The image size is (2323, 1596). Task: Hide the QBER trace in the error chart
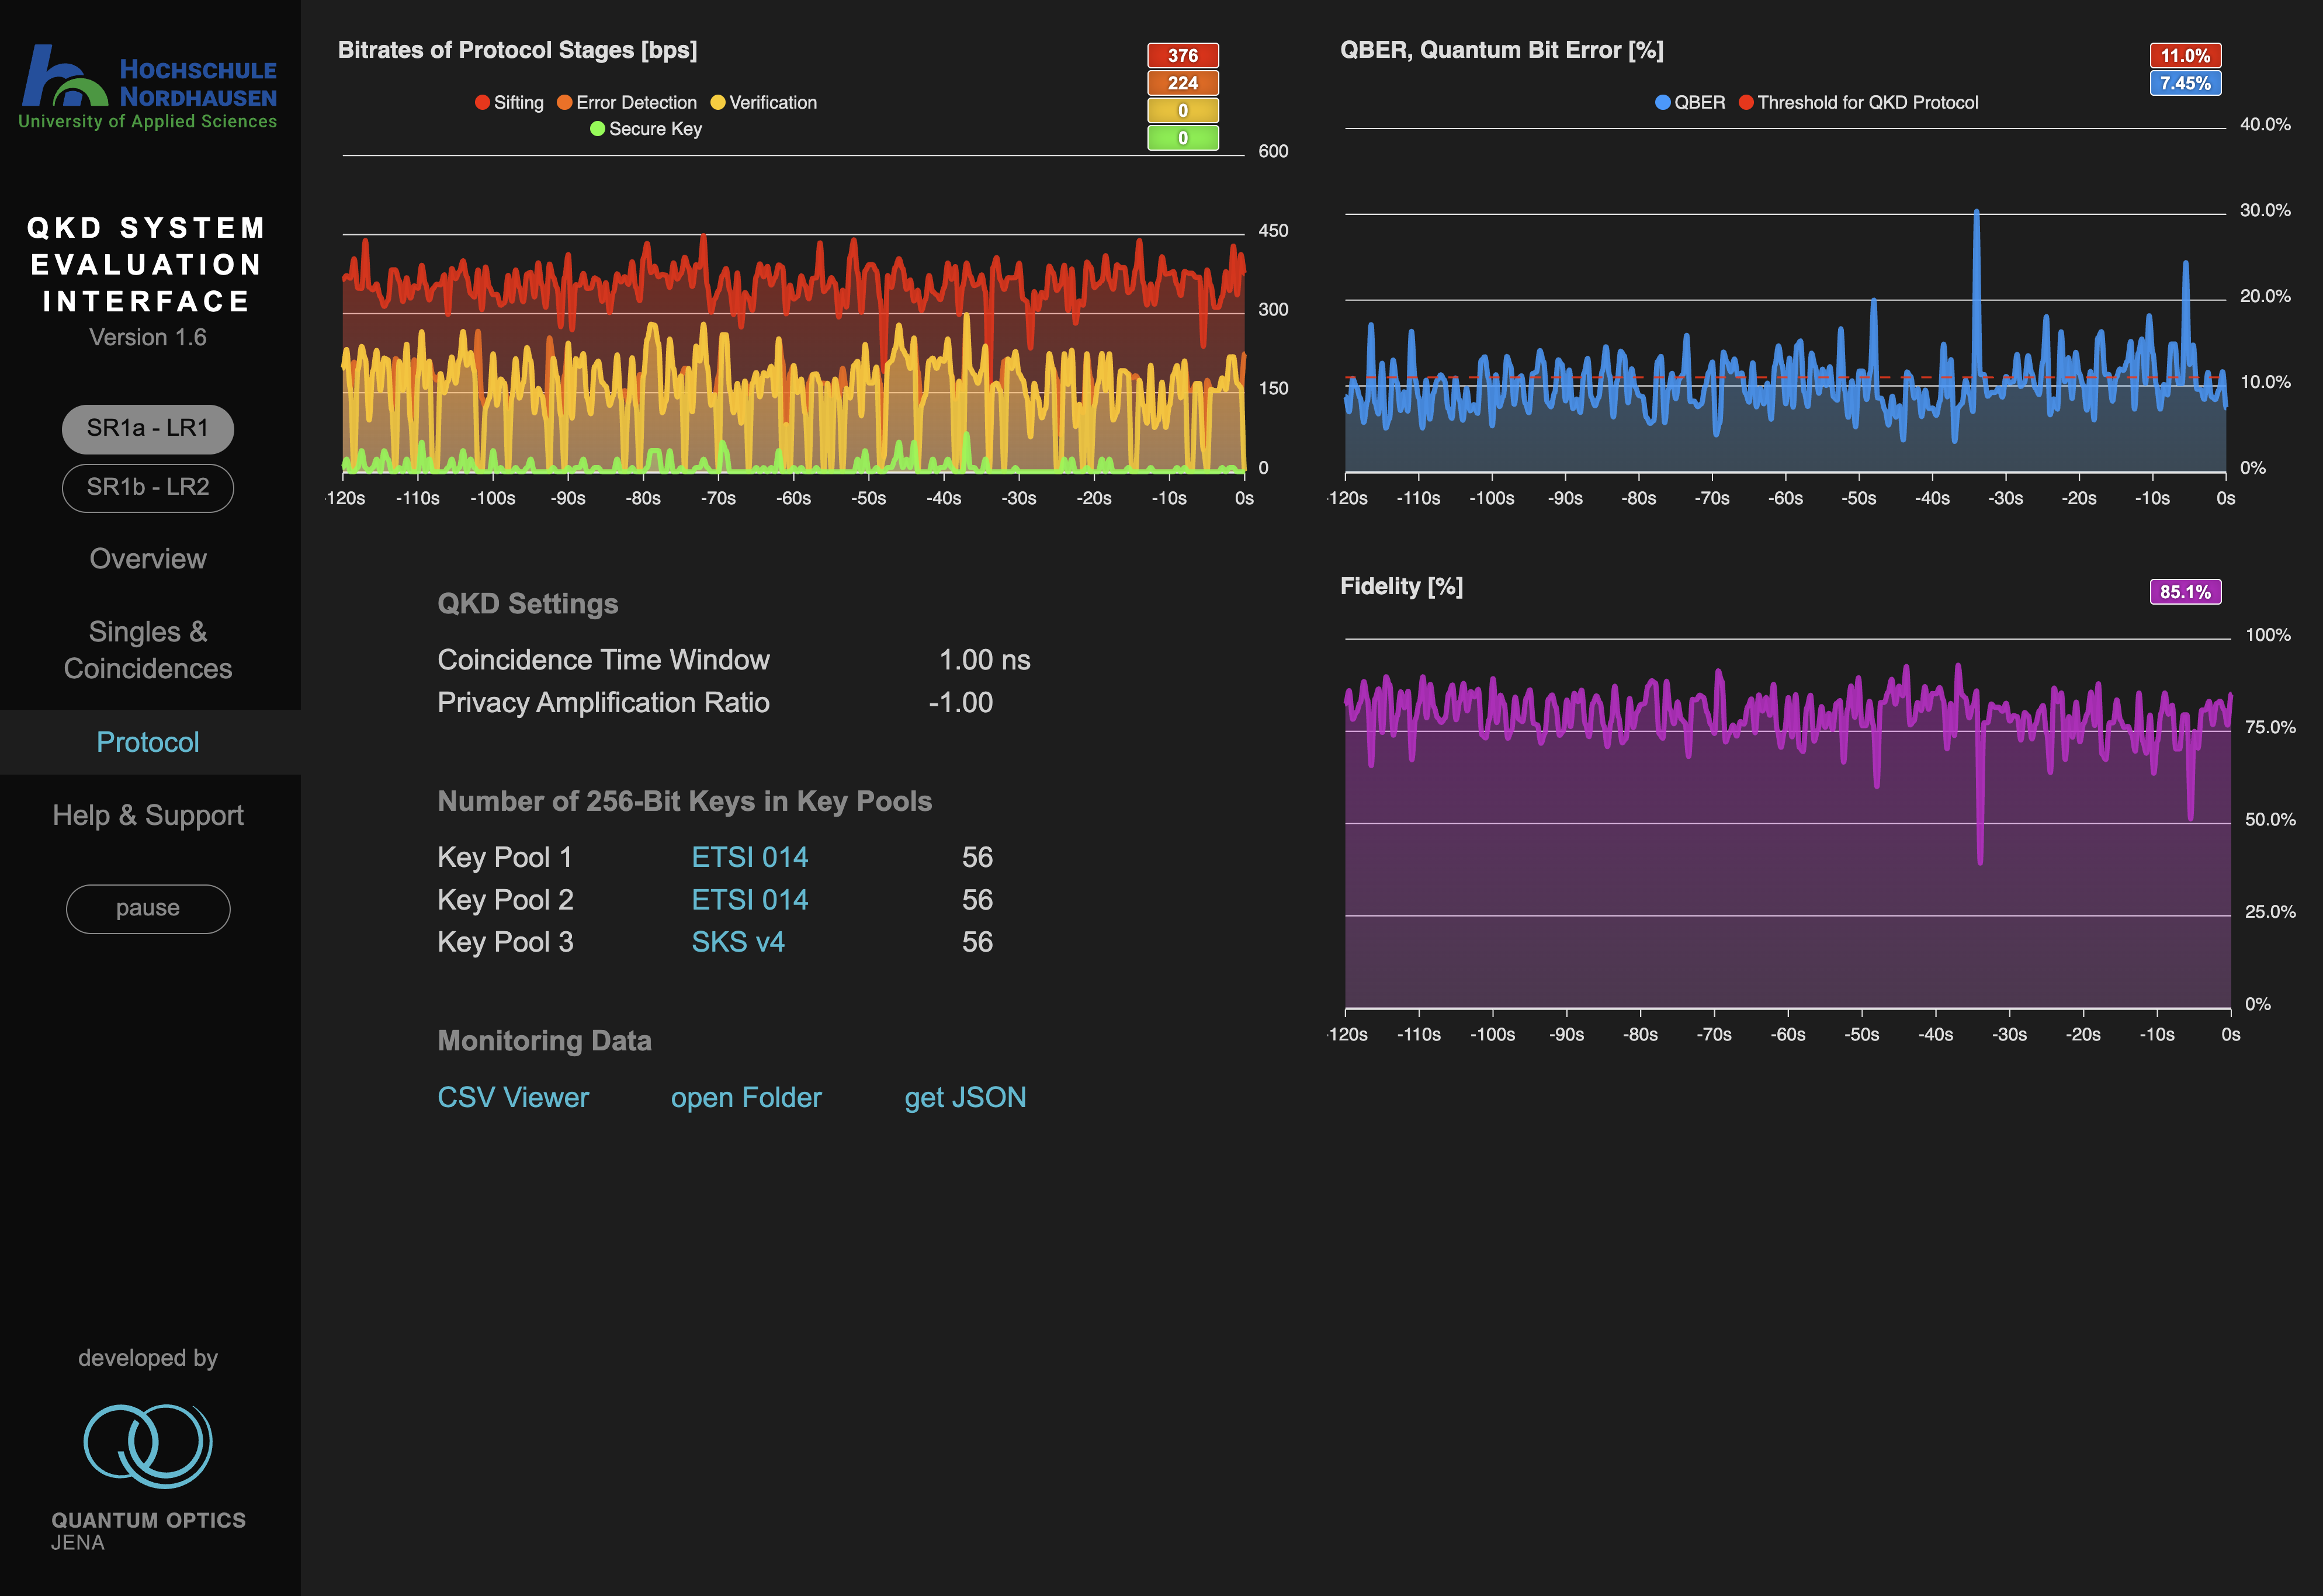pos(1695,102)
